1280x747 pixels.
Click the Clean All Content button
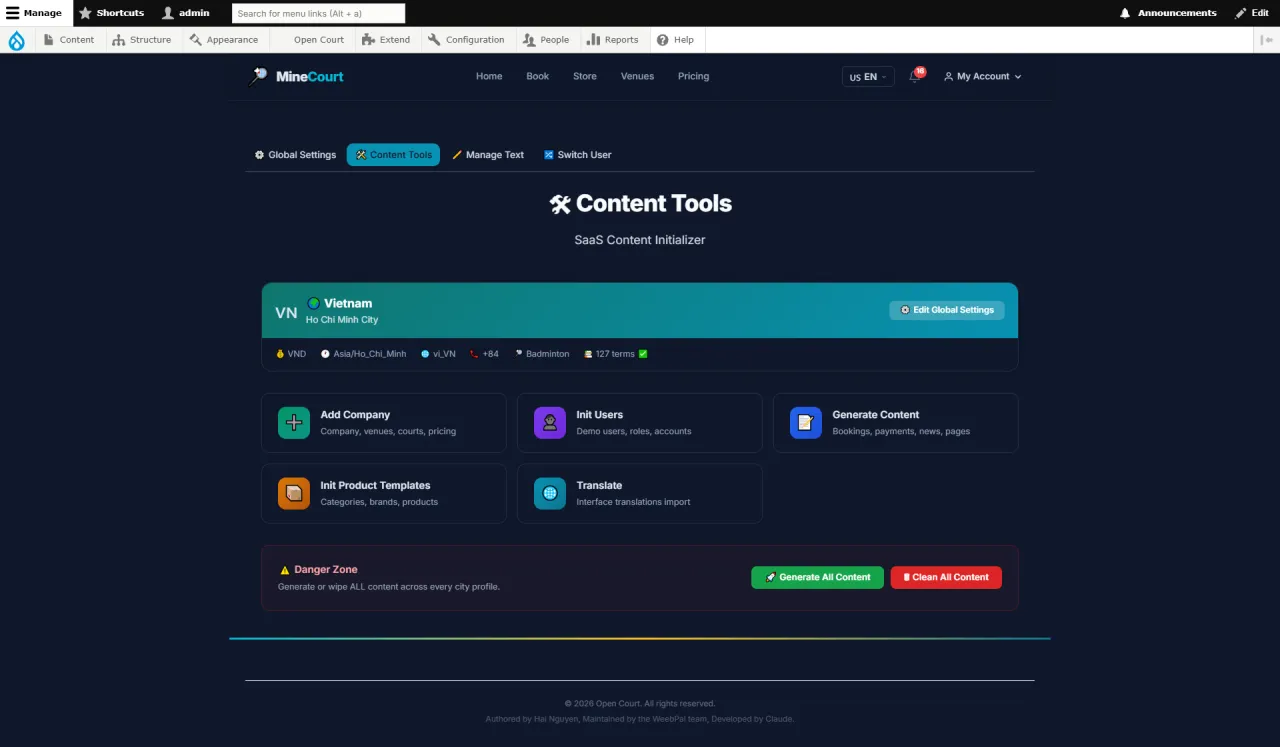pos(946,577)
